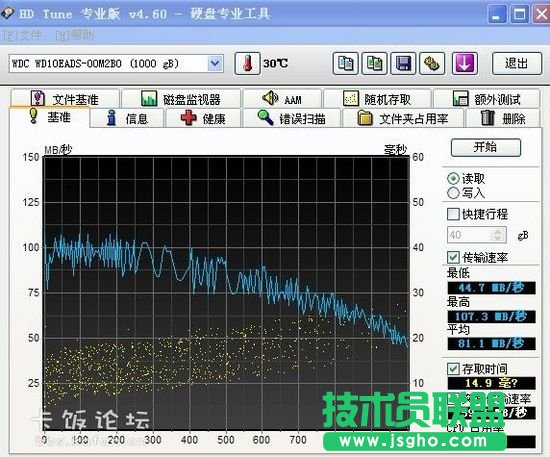This screenshot has height=457, width=550.
Task: Click the short stroke spinner arrows
Action: pyautogui.click(x=498, y=235)
